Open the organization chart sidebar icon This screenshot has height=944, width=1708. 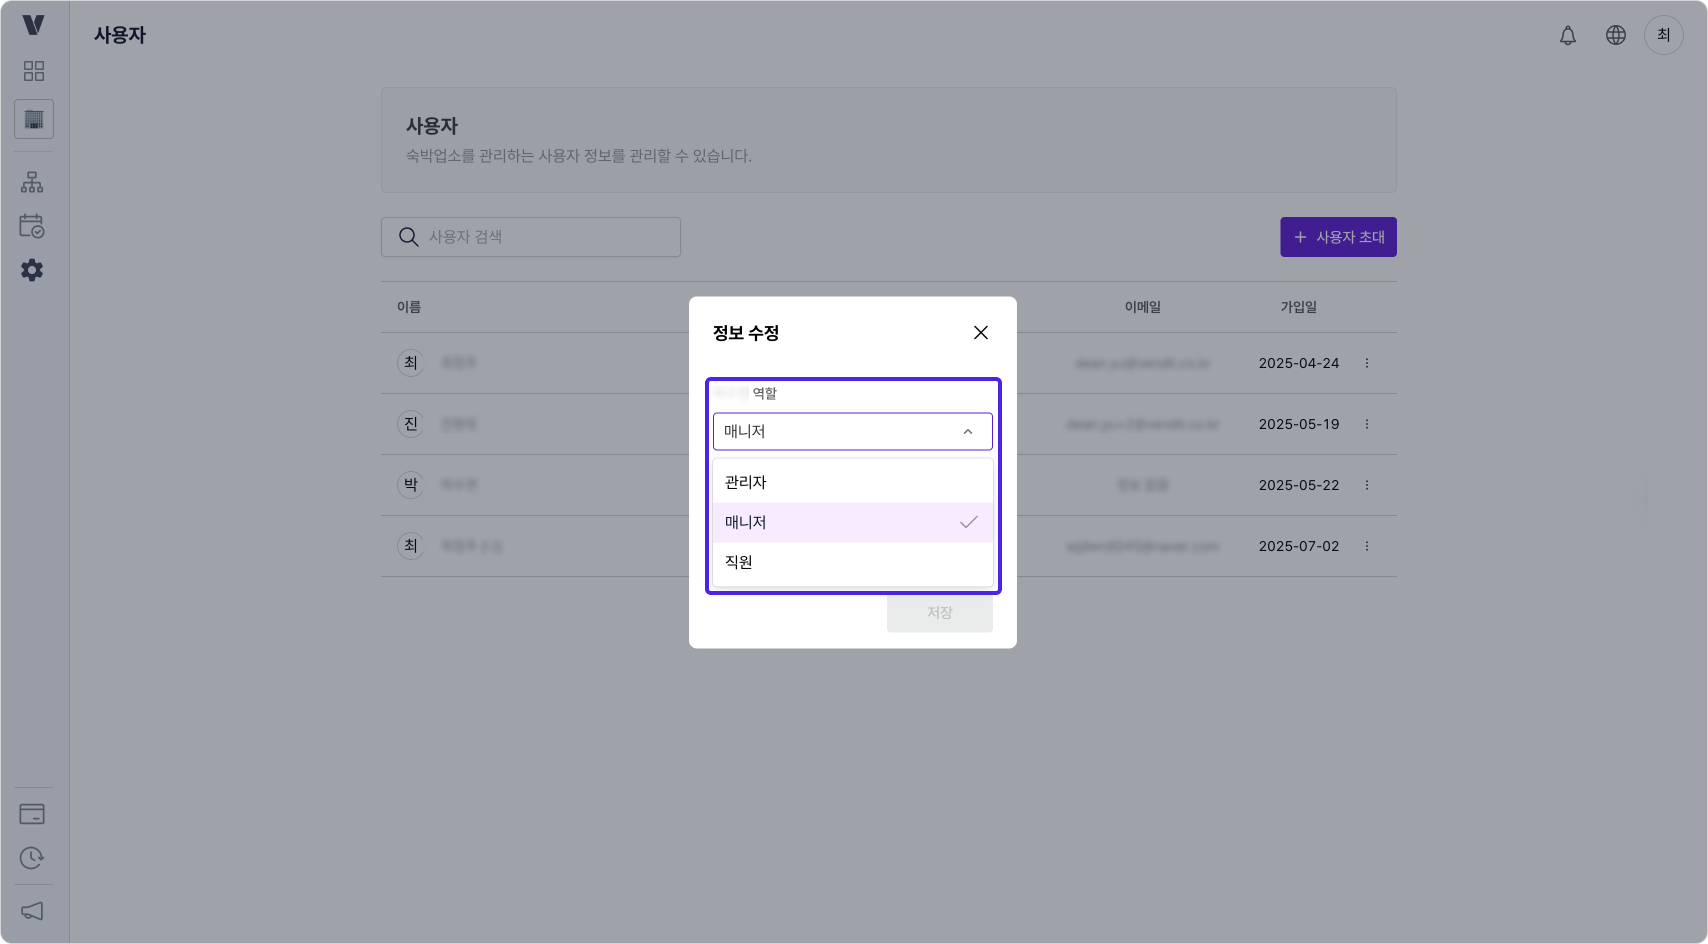(33, 181)
